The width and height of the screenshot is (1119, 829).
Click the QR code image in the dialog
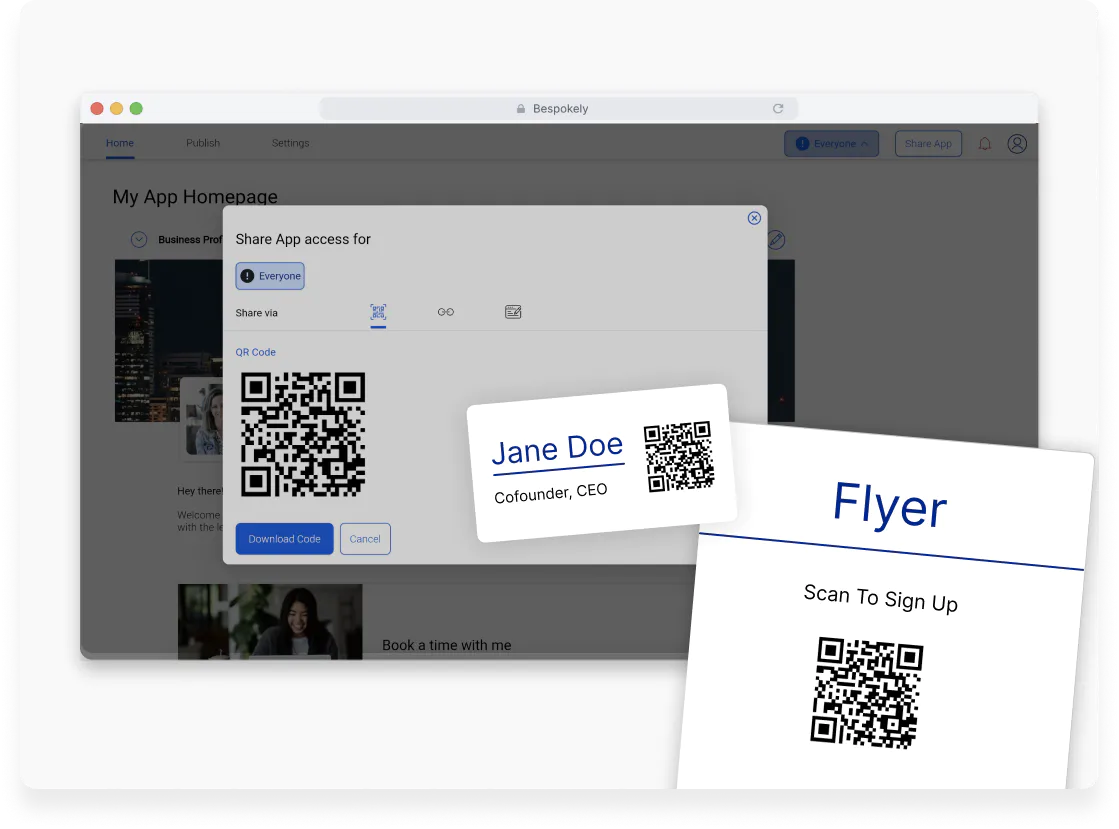303,434
